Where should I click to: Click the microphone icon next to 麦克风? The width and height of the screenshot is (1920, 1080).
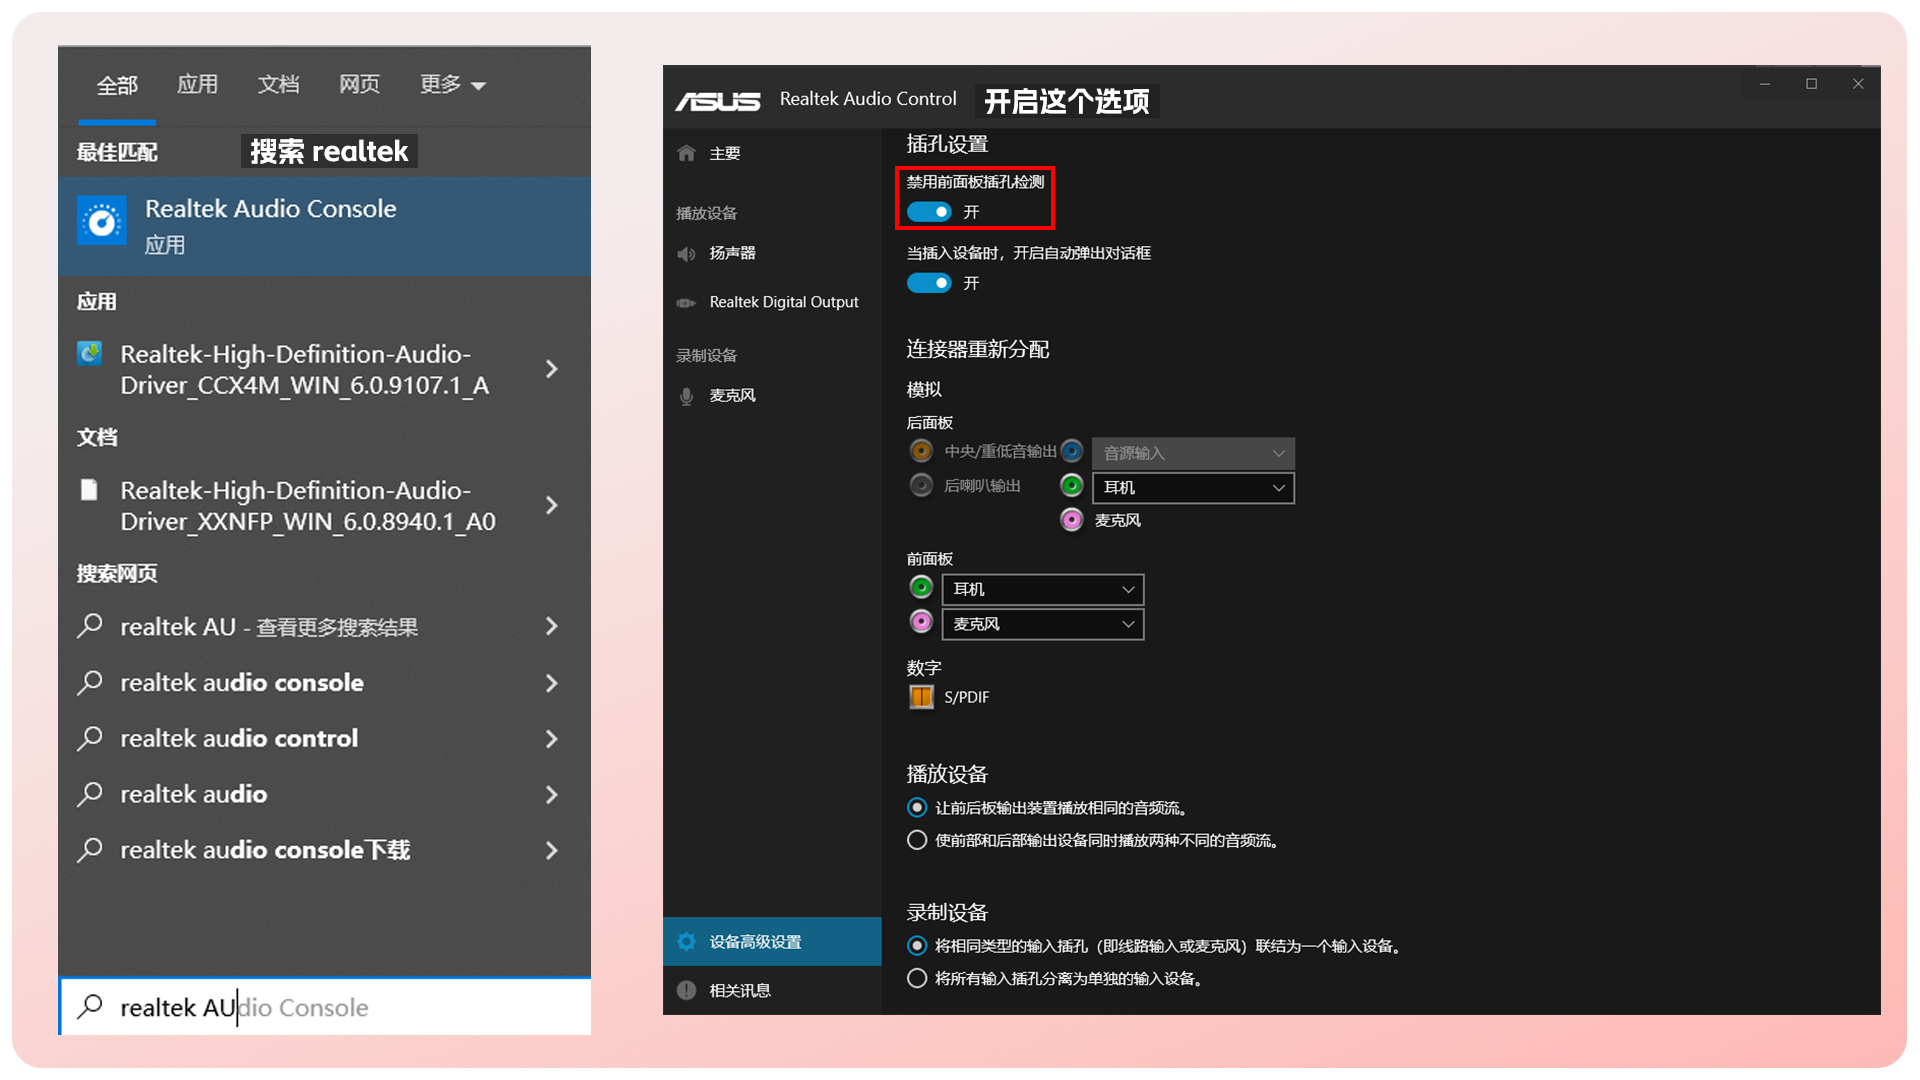pos(686,396)
